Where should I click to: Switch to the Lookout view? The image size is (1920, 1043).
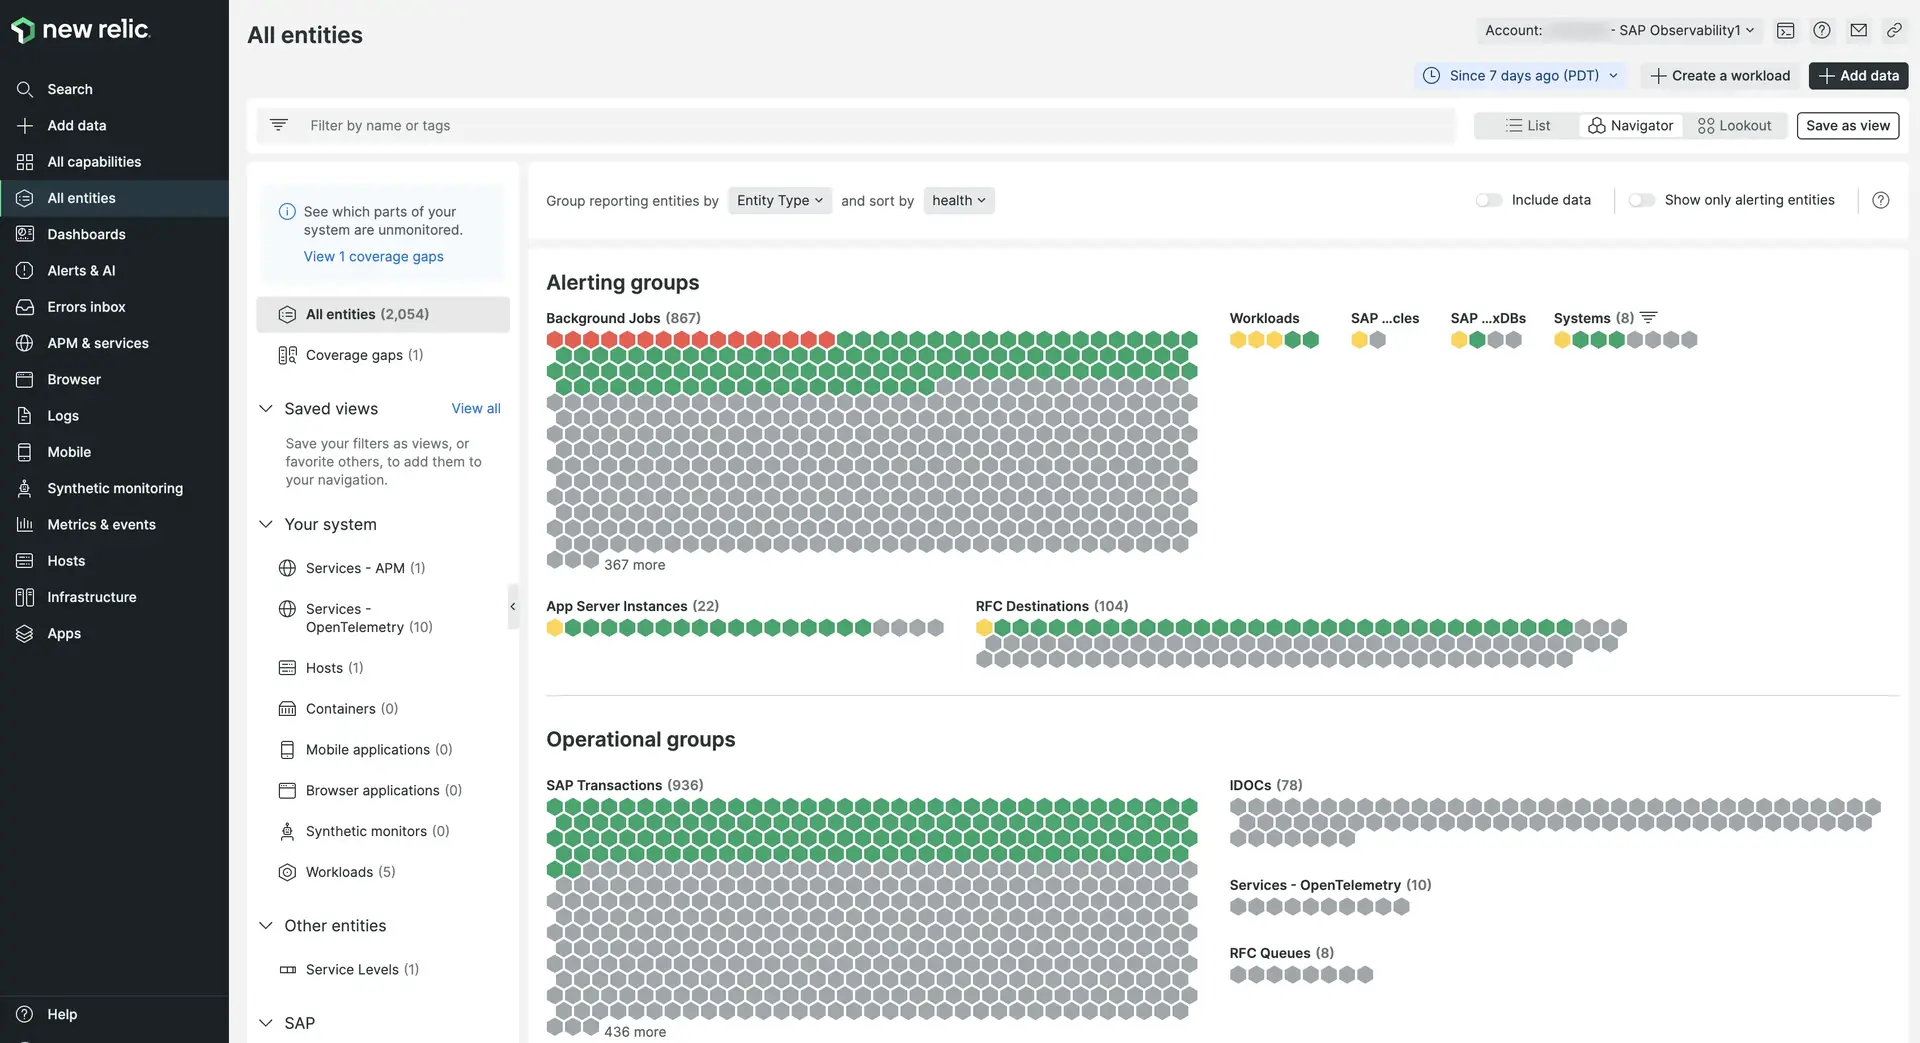click(x=1735, y=125)
